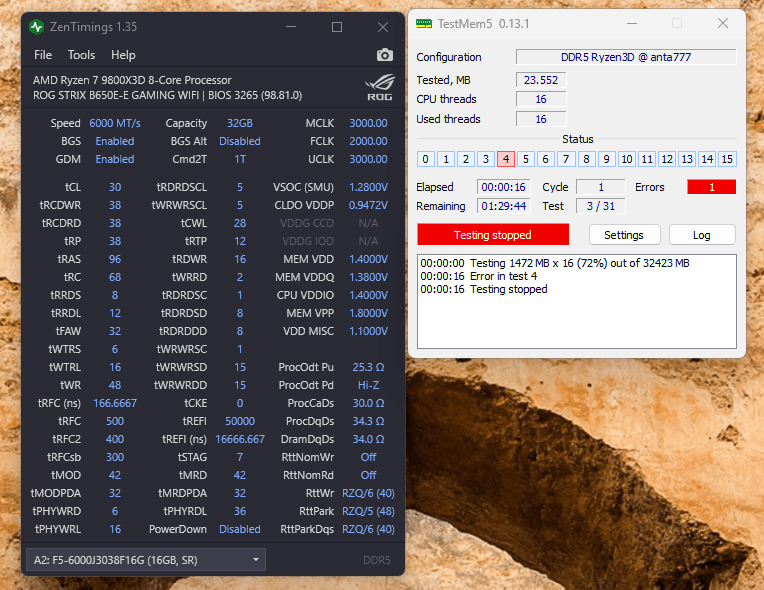764x590 pixels.
Task: Click the tREFI value 50000
Action: point(240,421)
